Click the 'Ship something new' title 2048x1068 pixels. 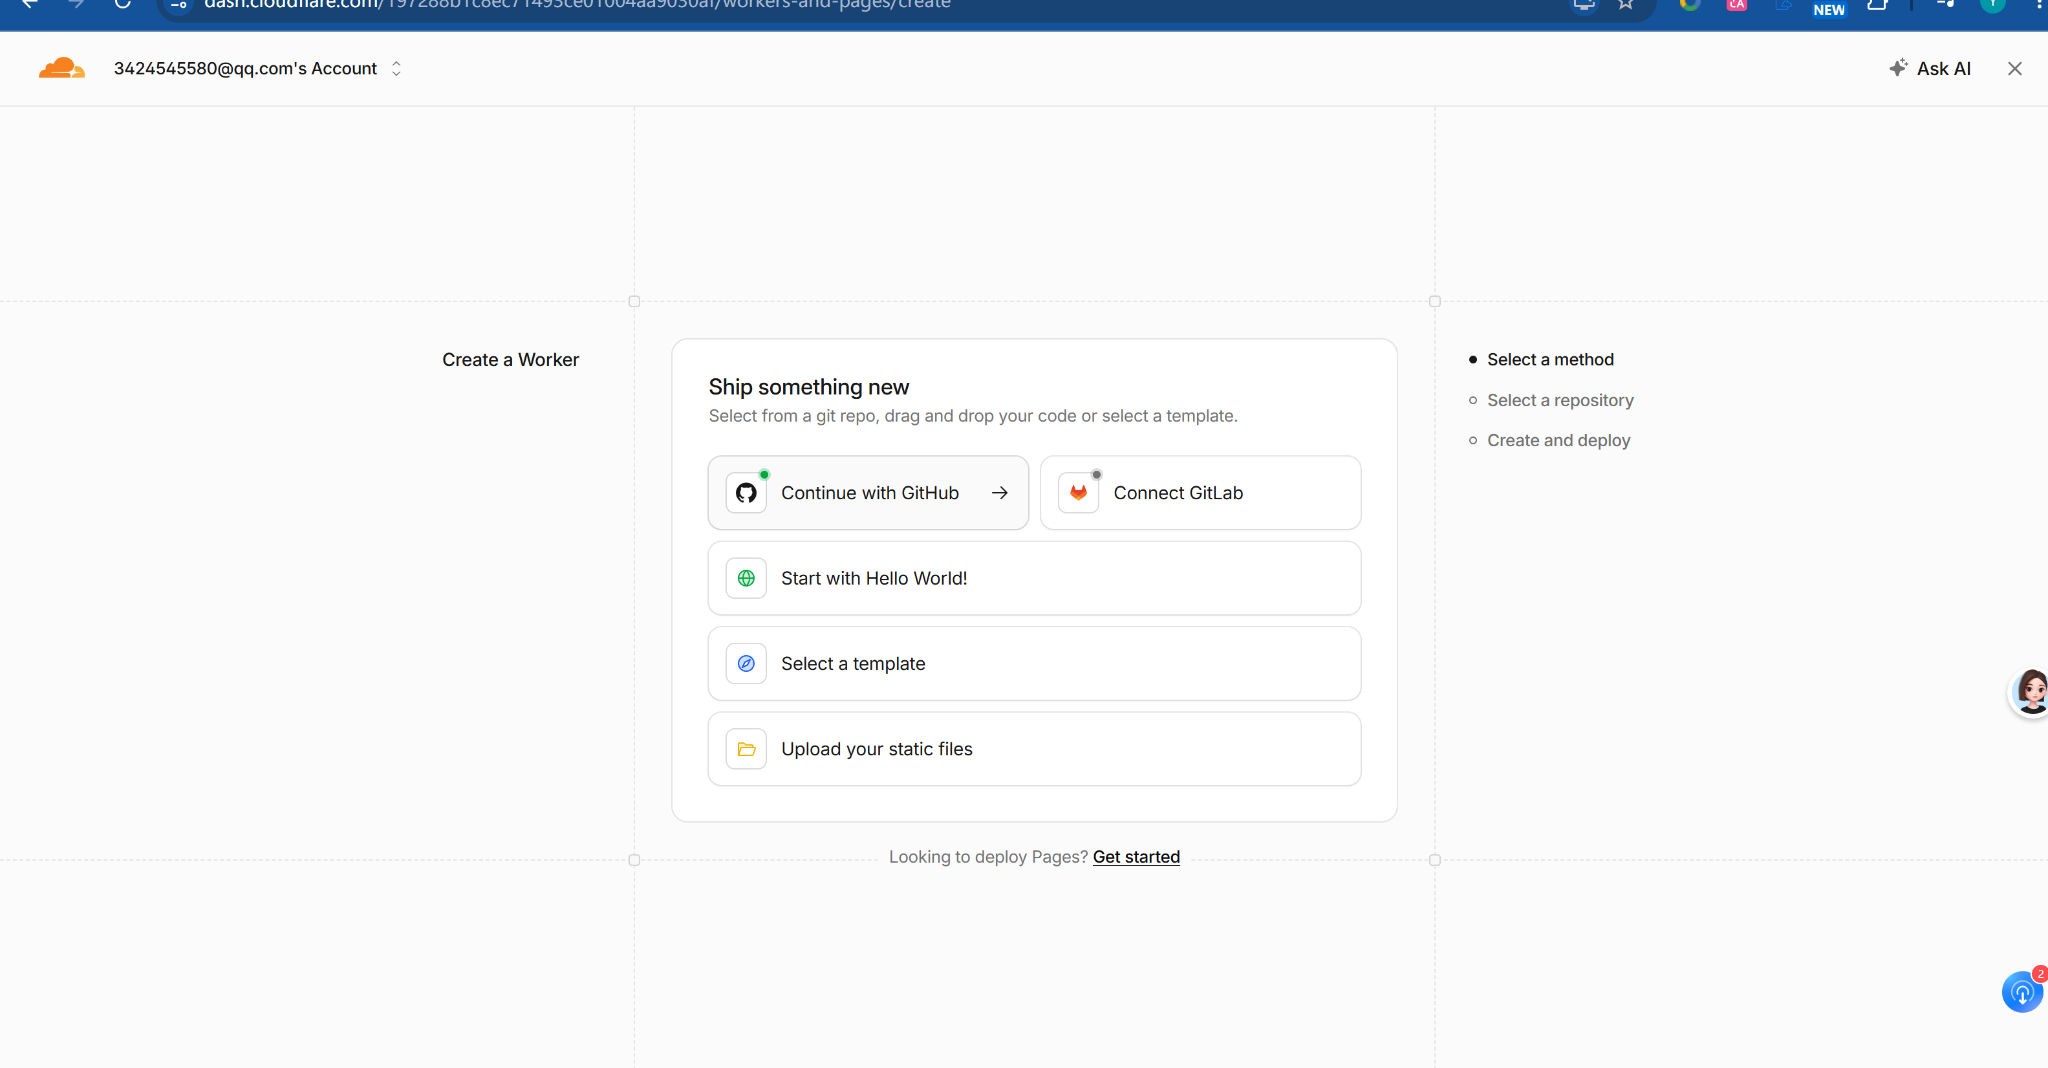pyautogui.click(x=809, y=387)
